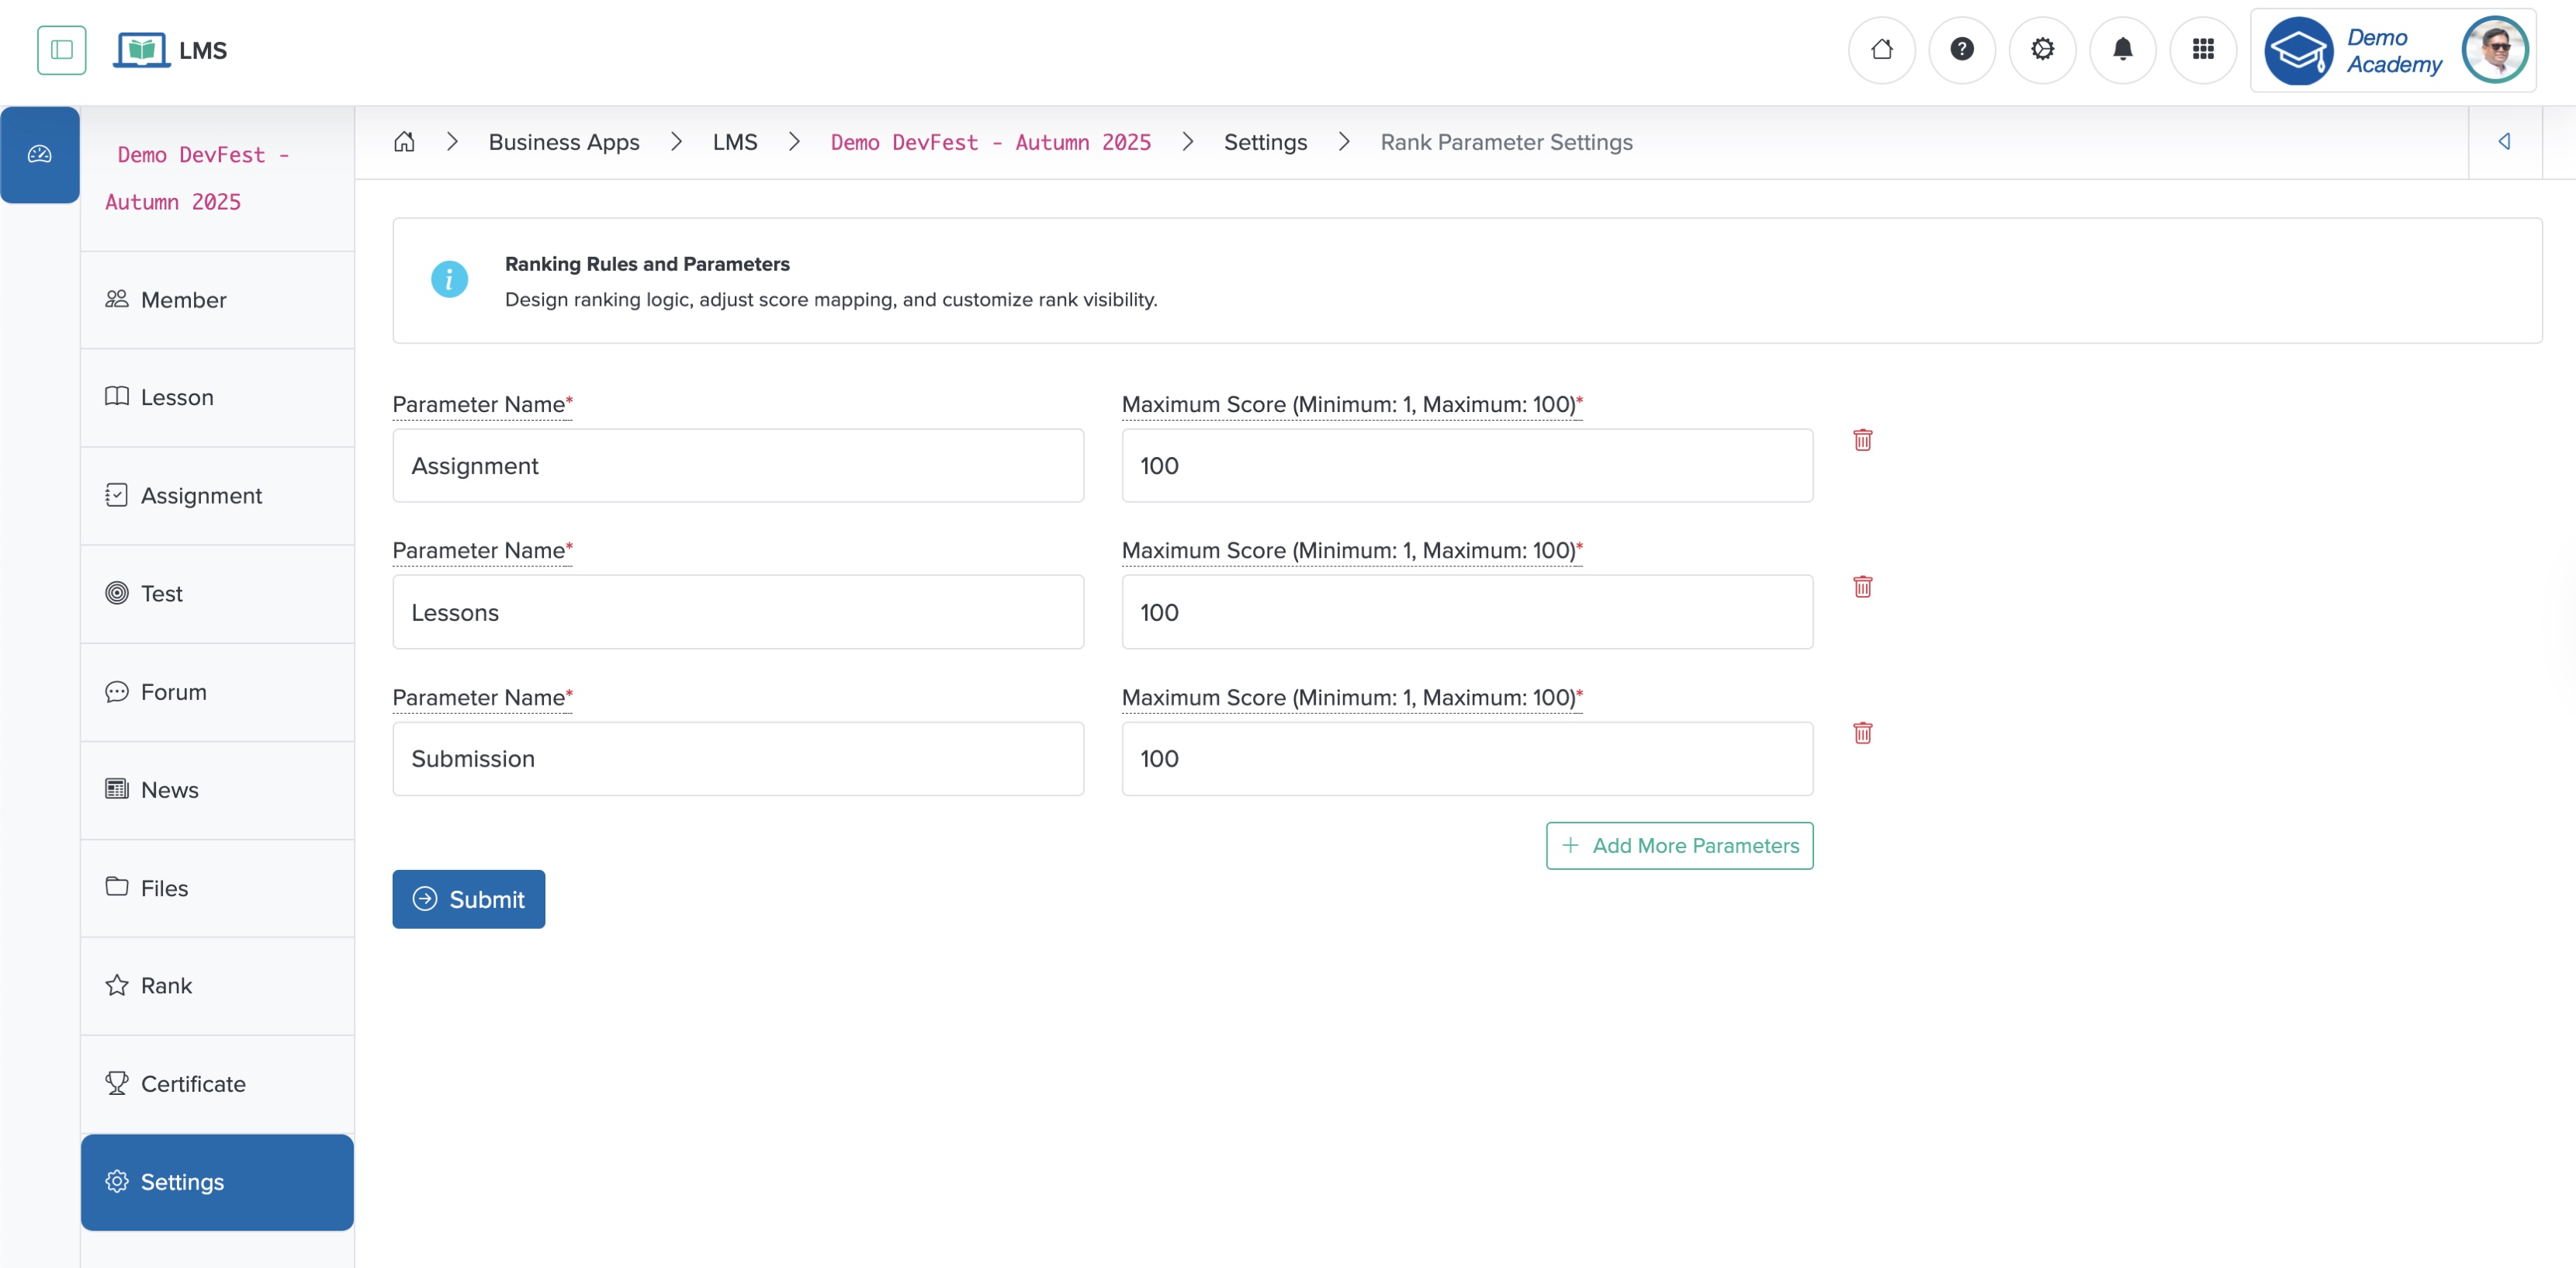Click the home icon in top bar
This screenshot has width=2576, height=1268.
1882,49
